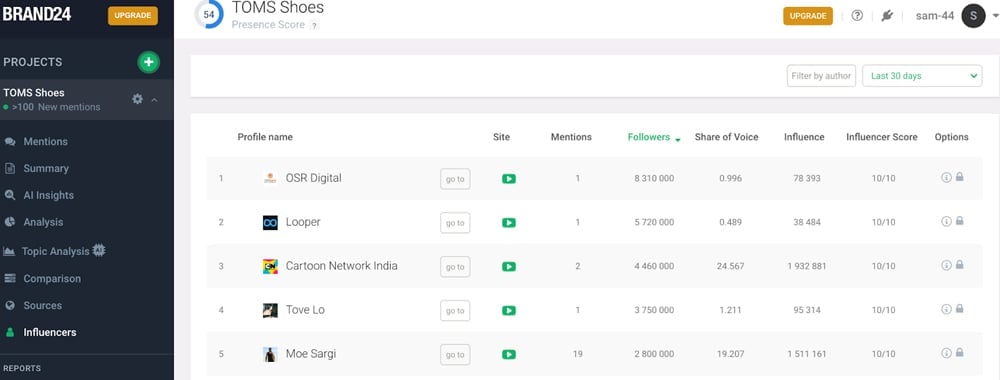
Task: Open the help question mark icon
Action: tap(857, 16)
